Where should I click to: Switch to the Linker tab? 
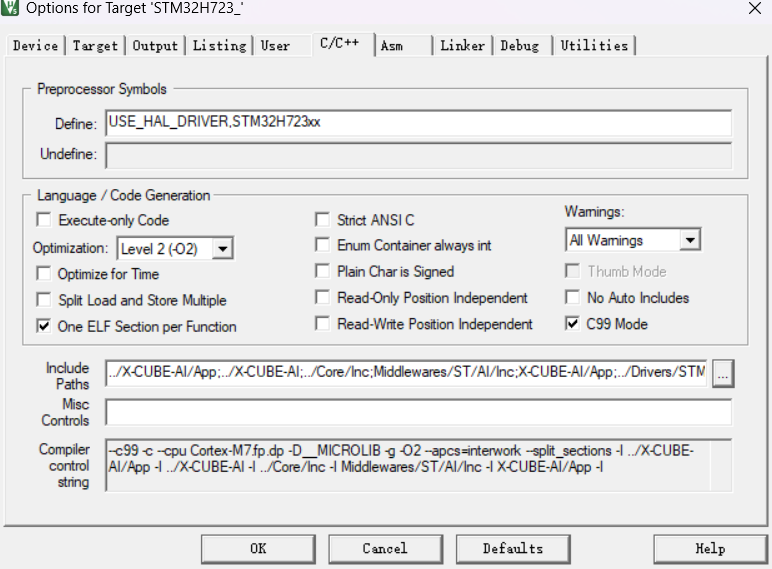pos(462,46)
